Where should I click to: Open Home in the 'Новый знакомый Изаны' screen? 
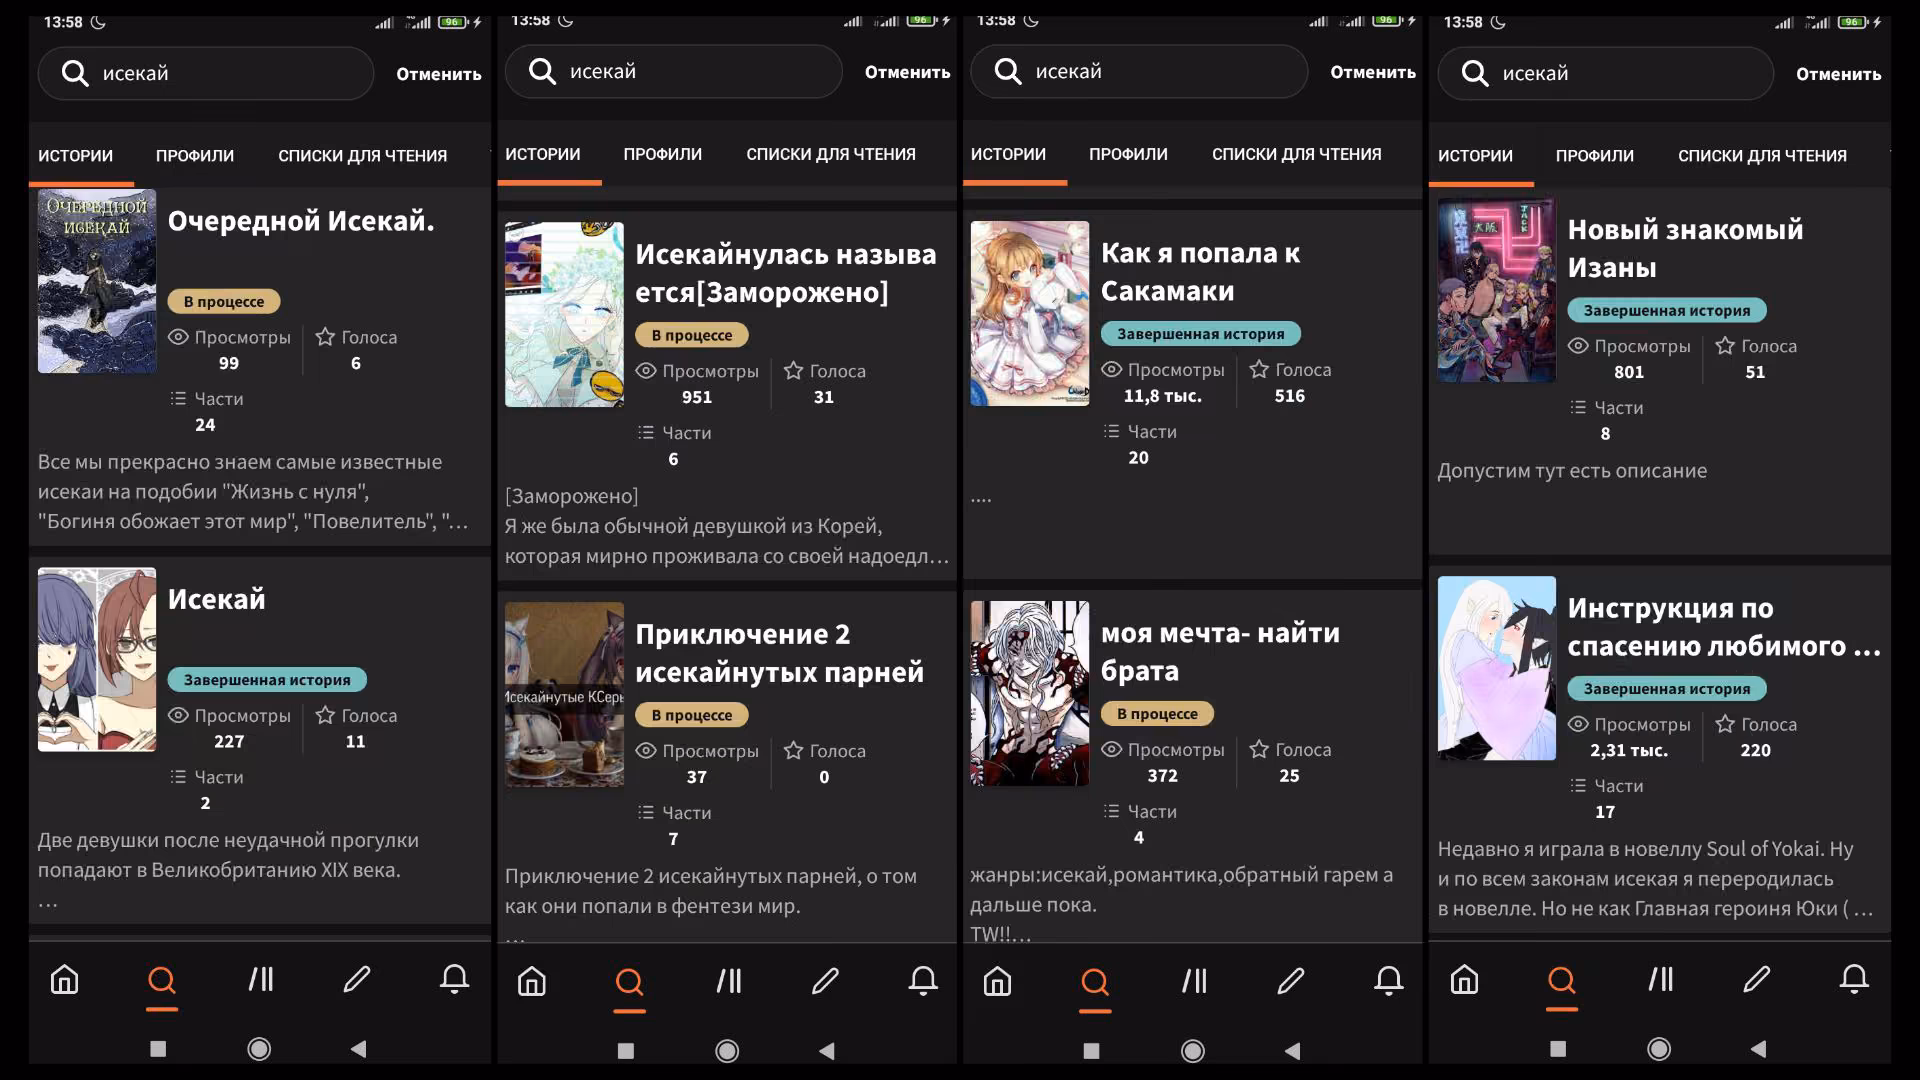pyautogui.click(x=1465, y=979)
